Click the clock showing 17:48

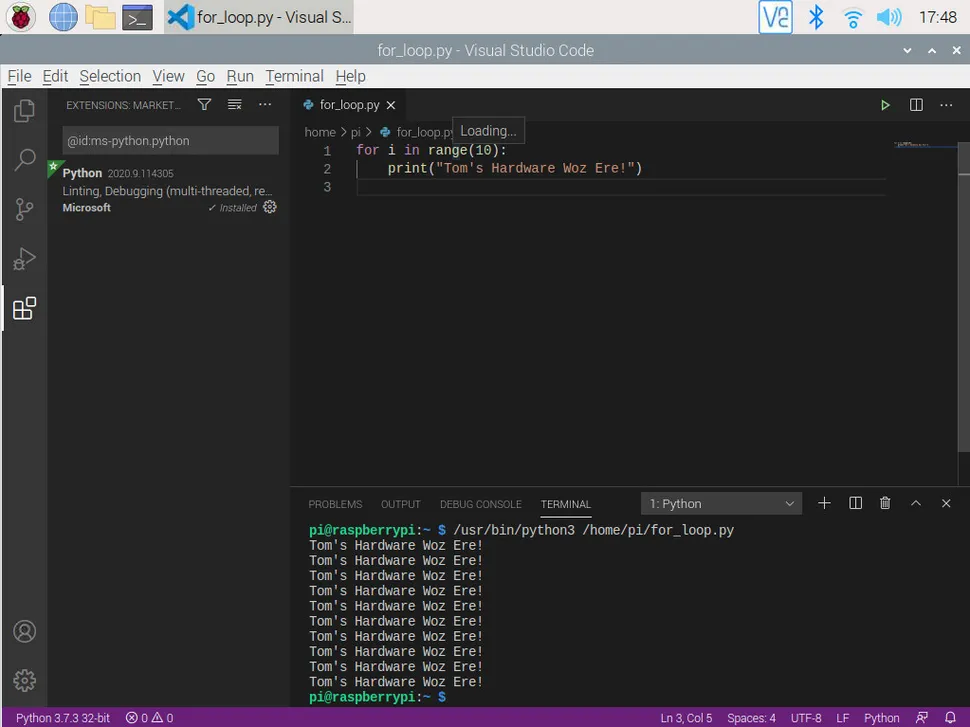point(937,17)
